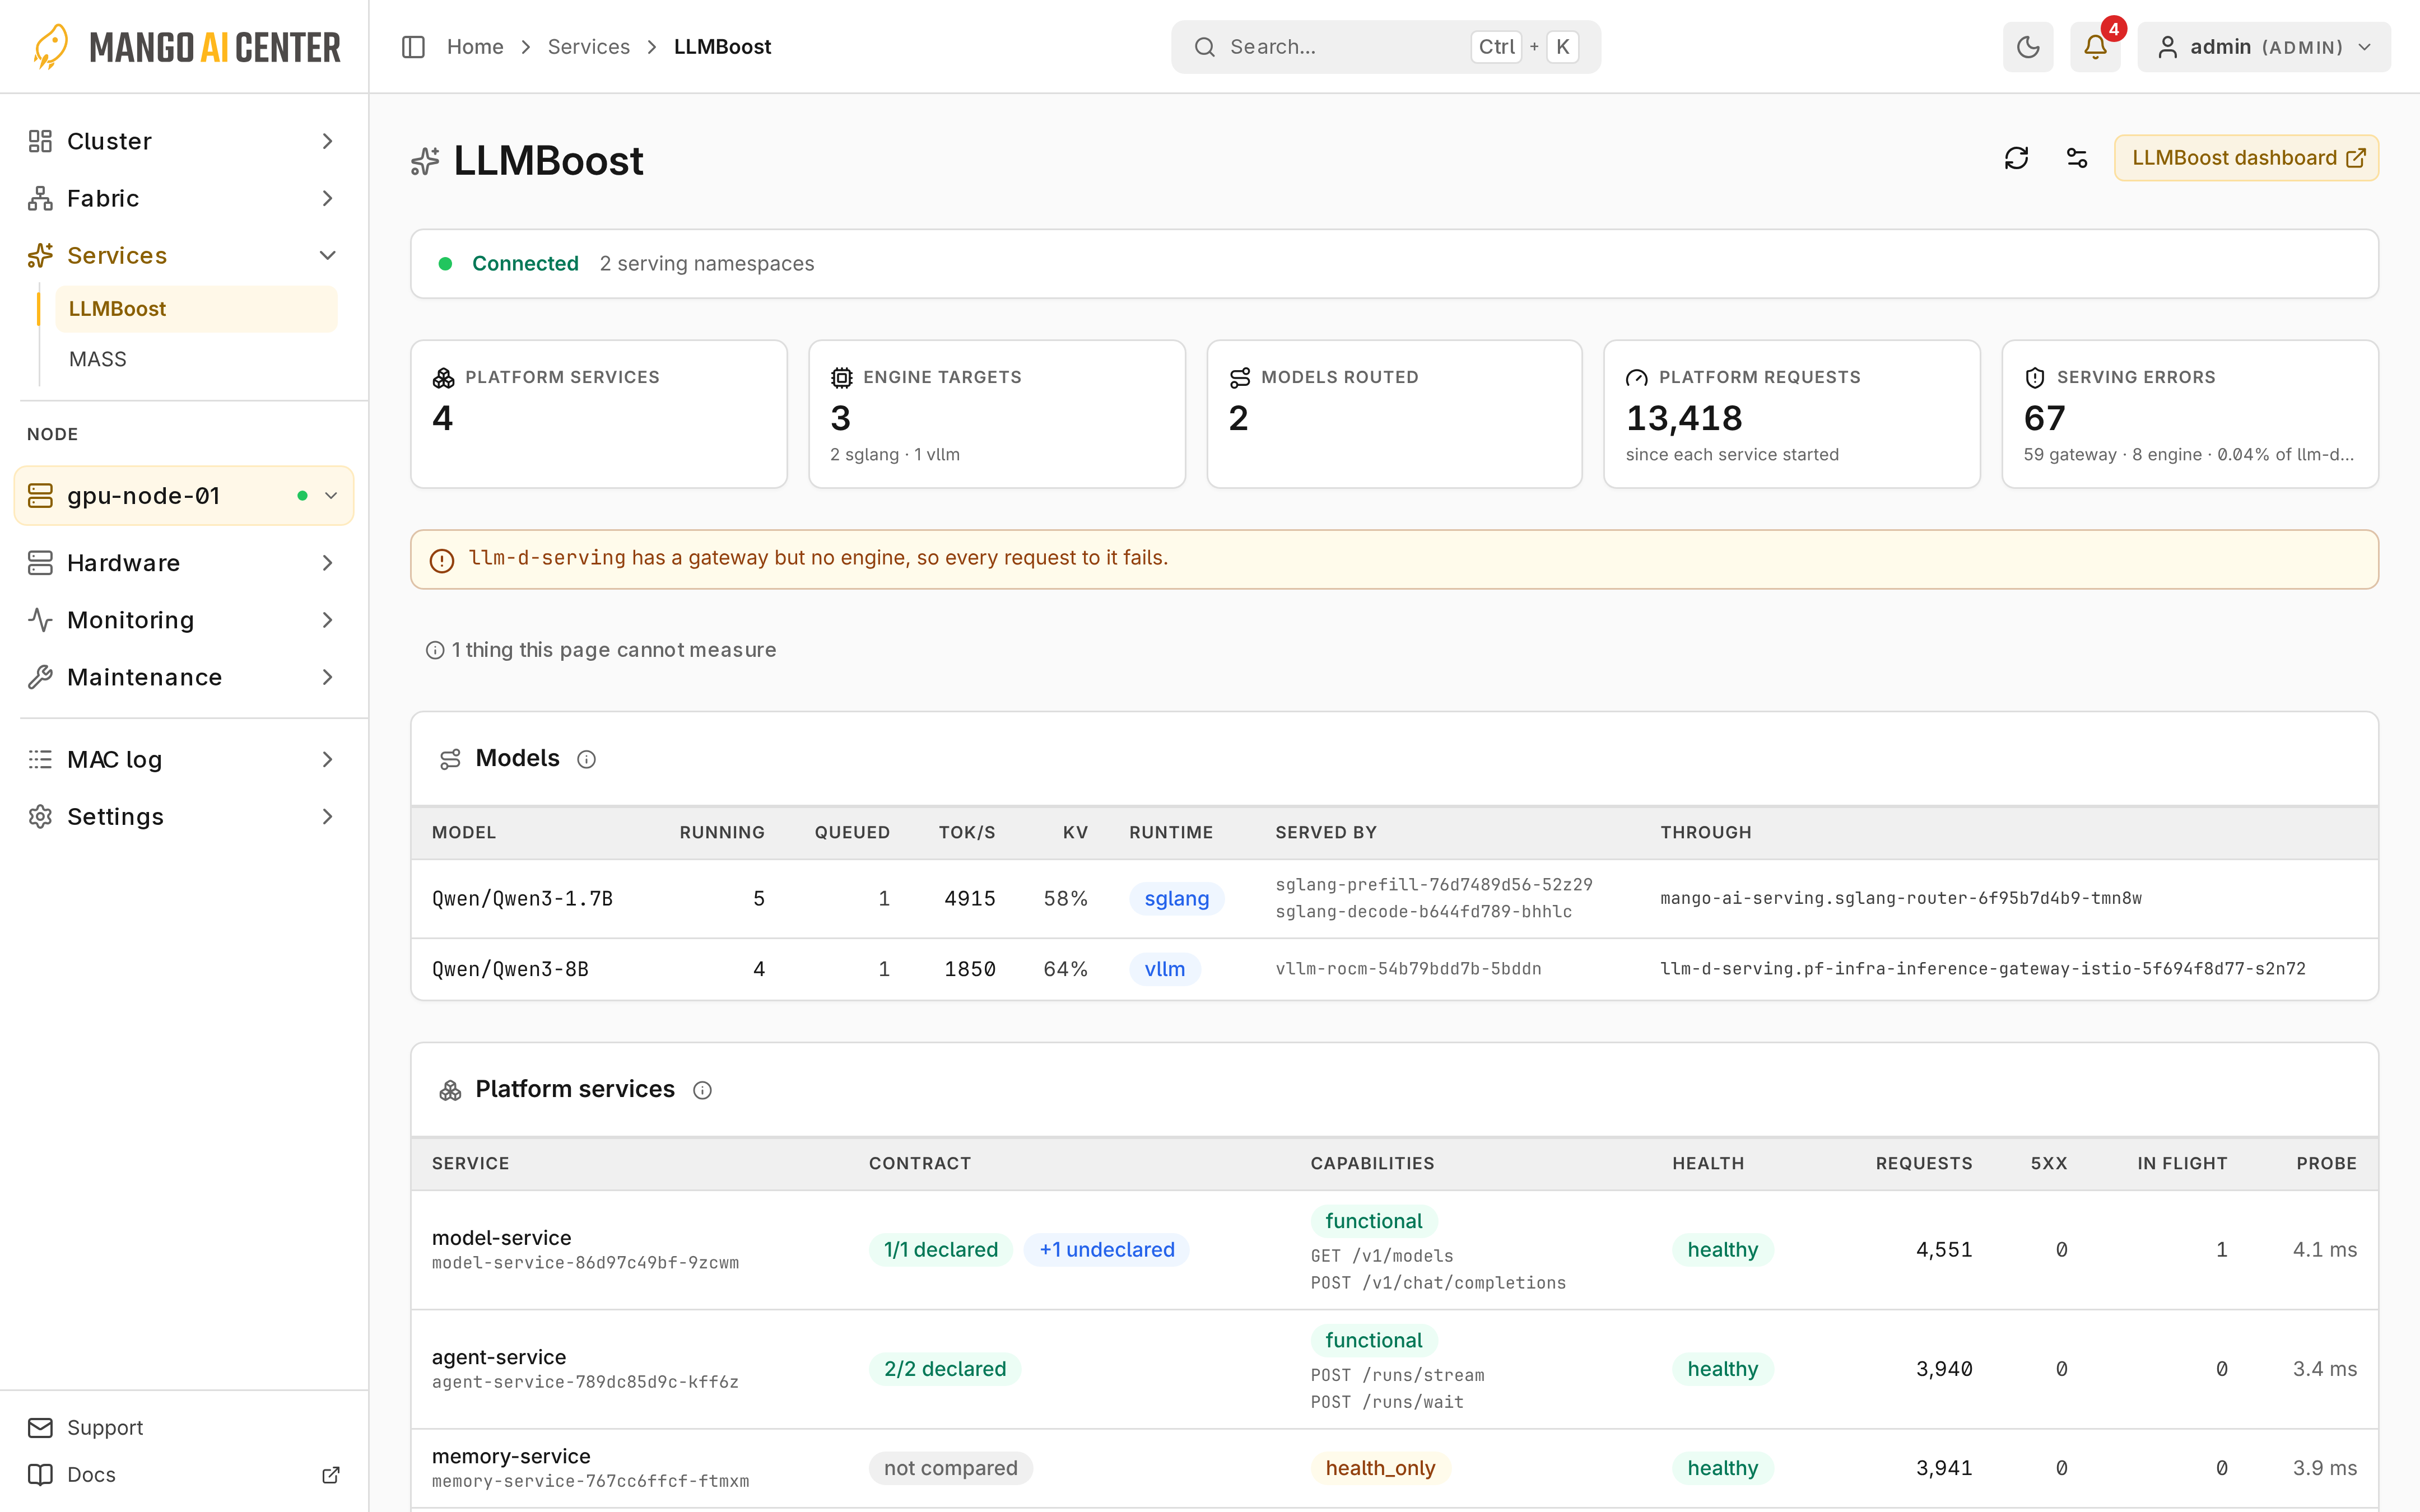Open the memory-service row
The height and width of the screenshot is (1512, 2420).
point(1394,1468)
